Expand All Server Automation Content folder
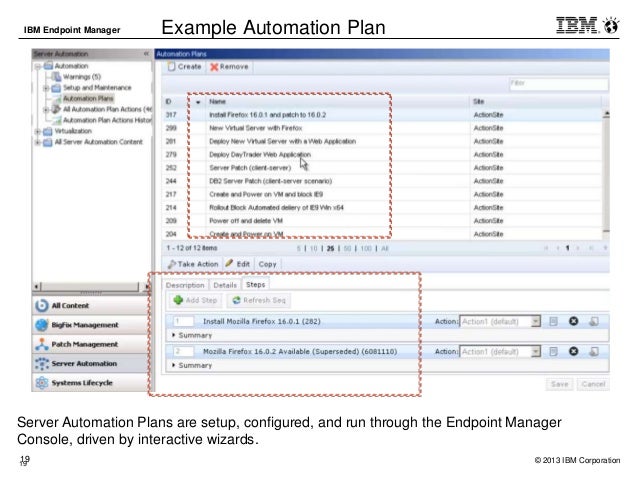The image size is (638, 479). click(37, 142)
